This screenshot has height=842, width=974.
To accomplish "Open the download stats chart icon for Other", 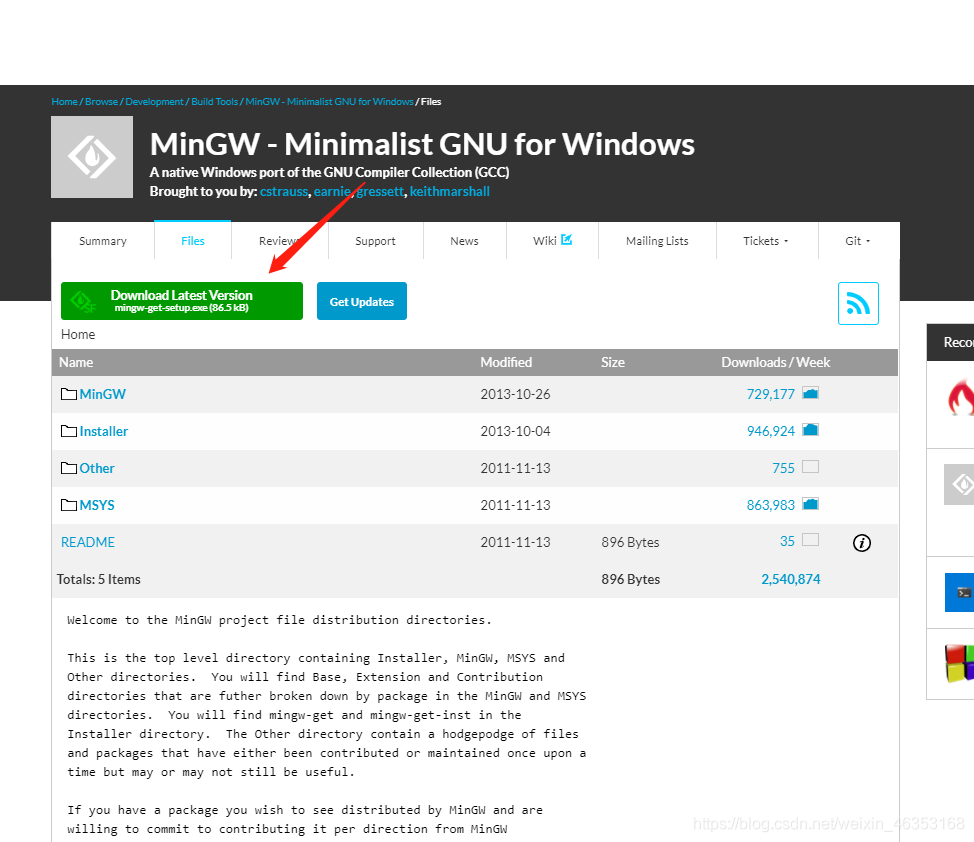I will point(810,467).
